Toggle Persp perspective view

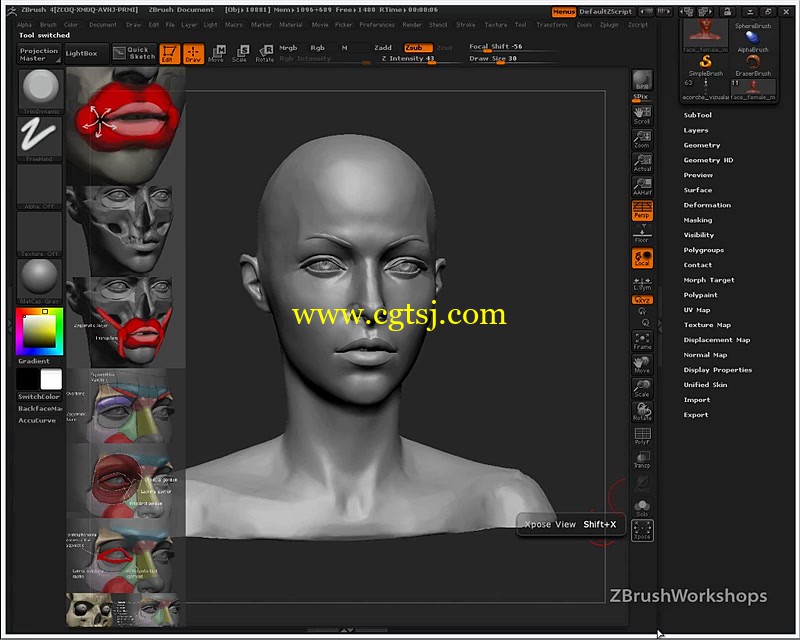point(642,210)
